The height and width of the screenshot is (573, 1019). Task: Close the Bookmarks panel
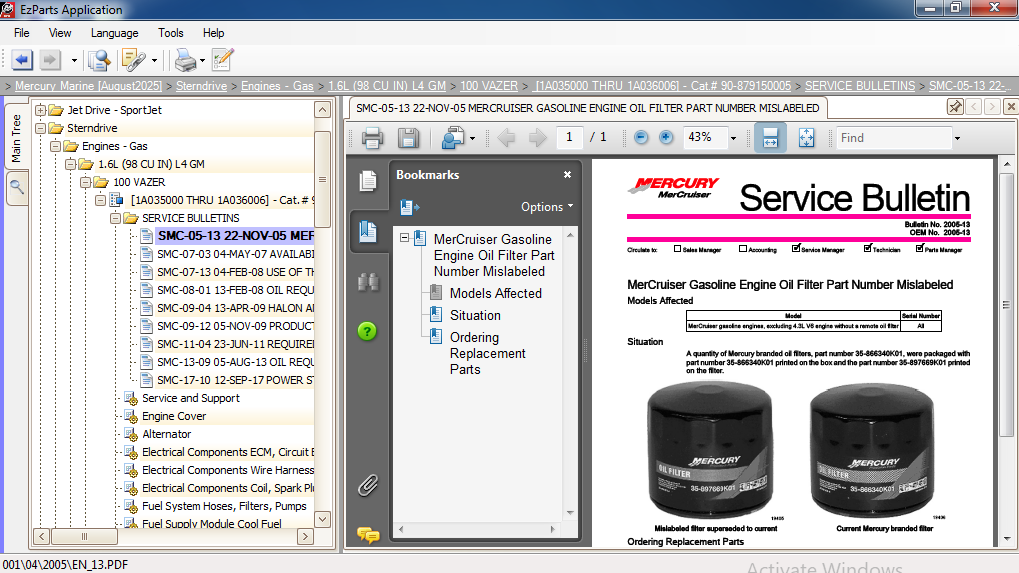[567, 175]
